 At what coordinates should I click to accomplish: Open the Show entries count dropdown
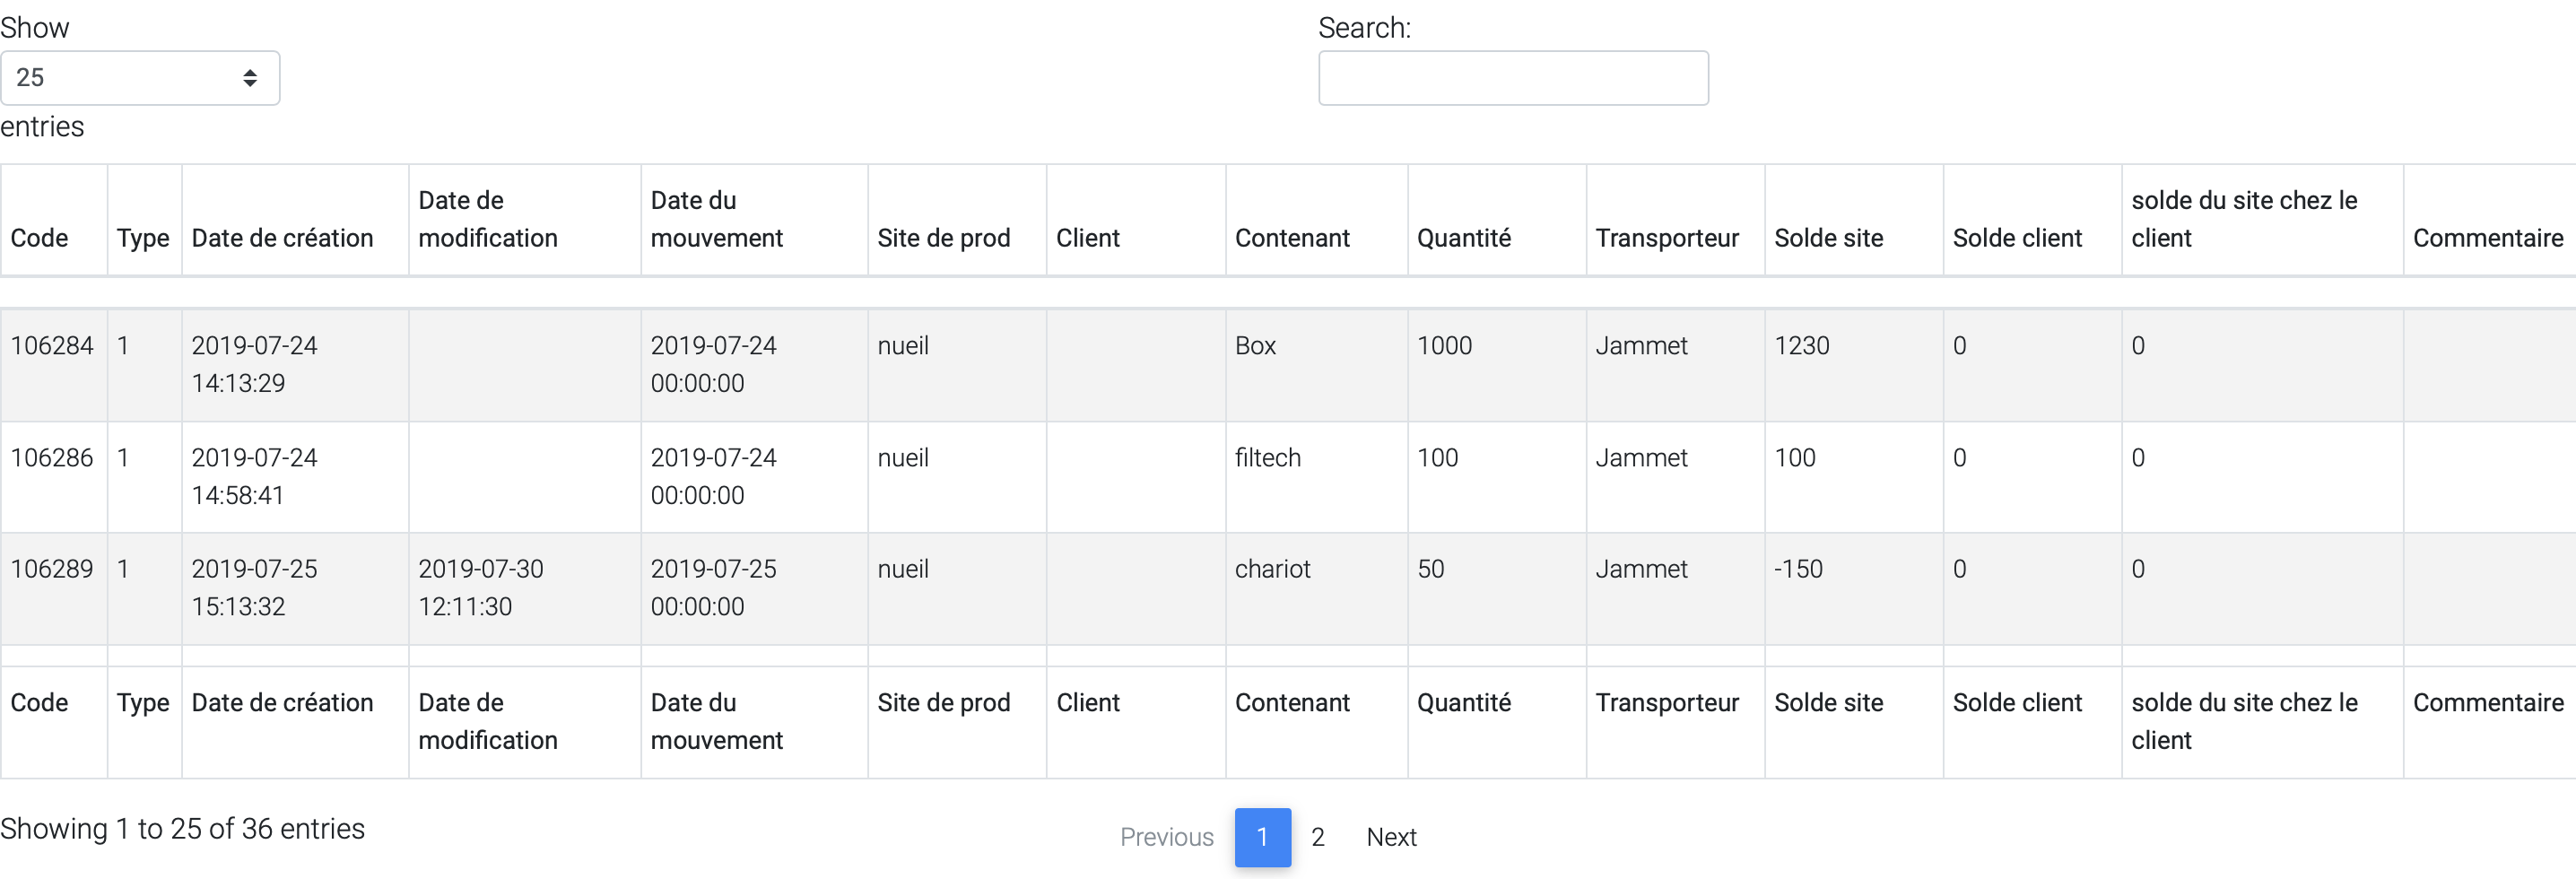(x=140, y=78)
